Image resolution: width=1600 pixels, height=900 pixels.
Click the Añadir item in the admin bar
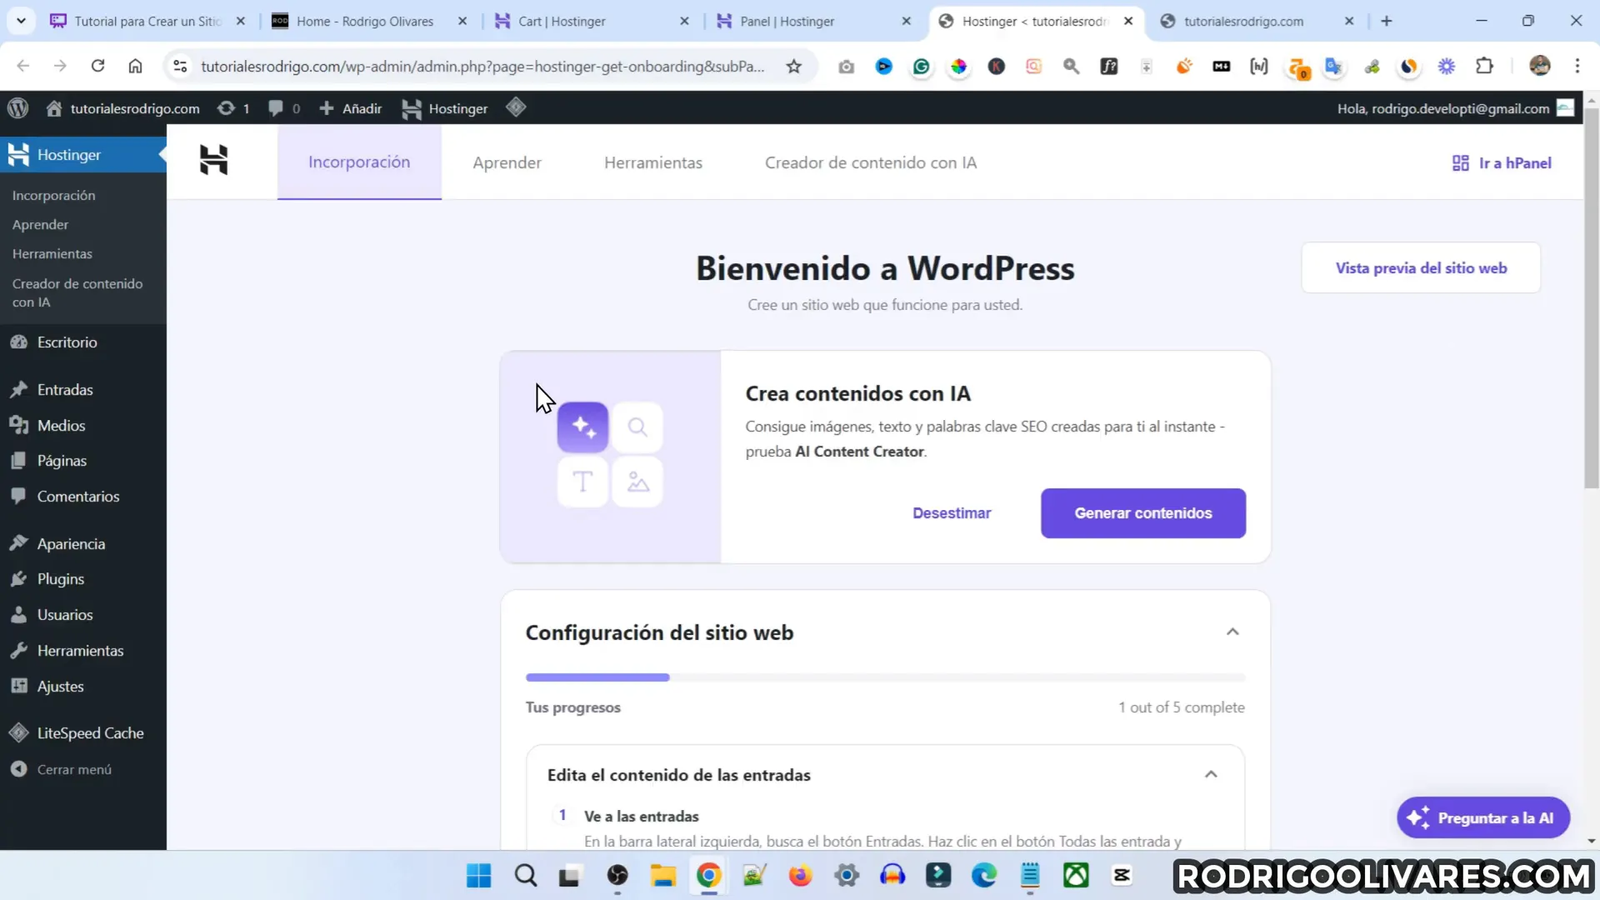(x=350, y=108)
